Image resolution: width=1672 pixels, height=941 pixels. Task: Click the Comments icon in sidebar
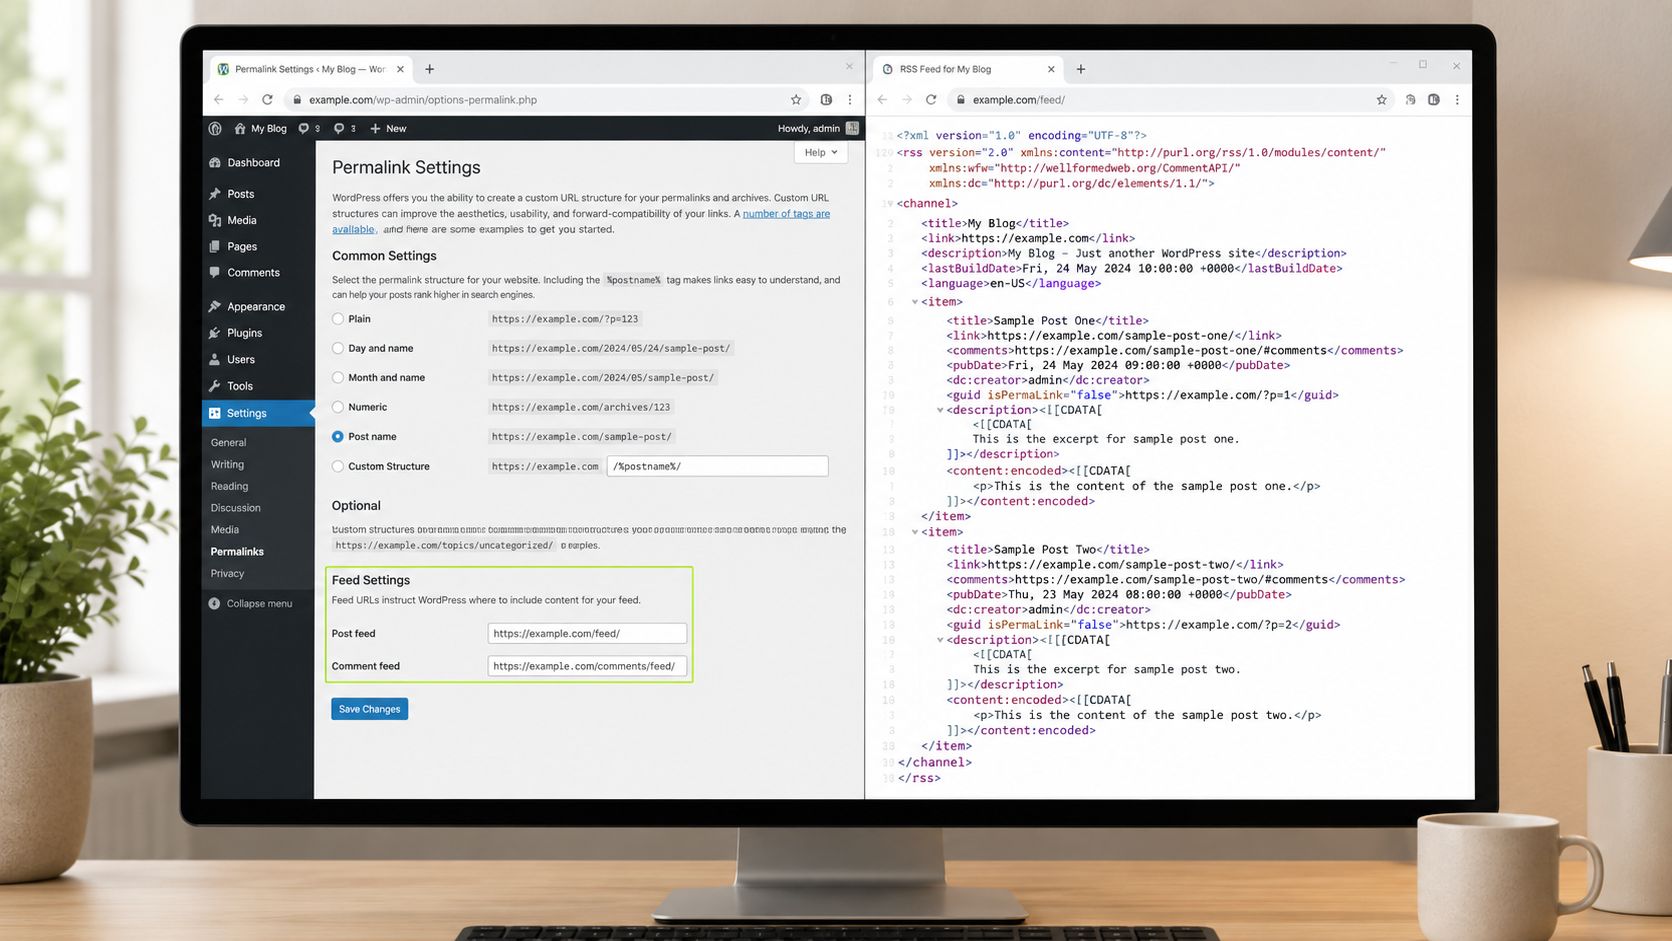[215, 272]
